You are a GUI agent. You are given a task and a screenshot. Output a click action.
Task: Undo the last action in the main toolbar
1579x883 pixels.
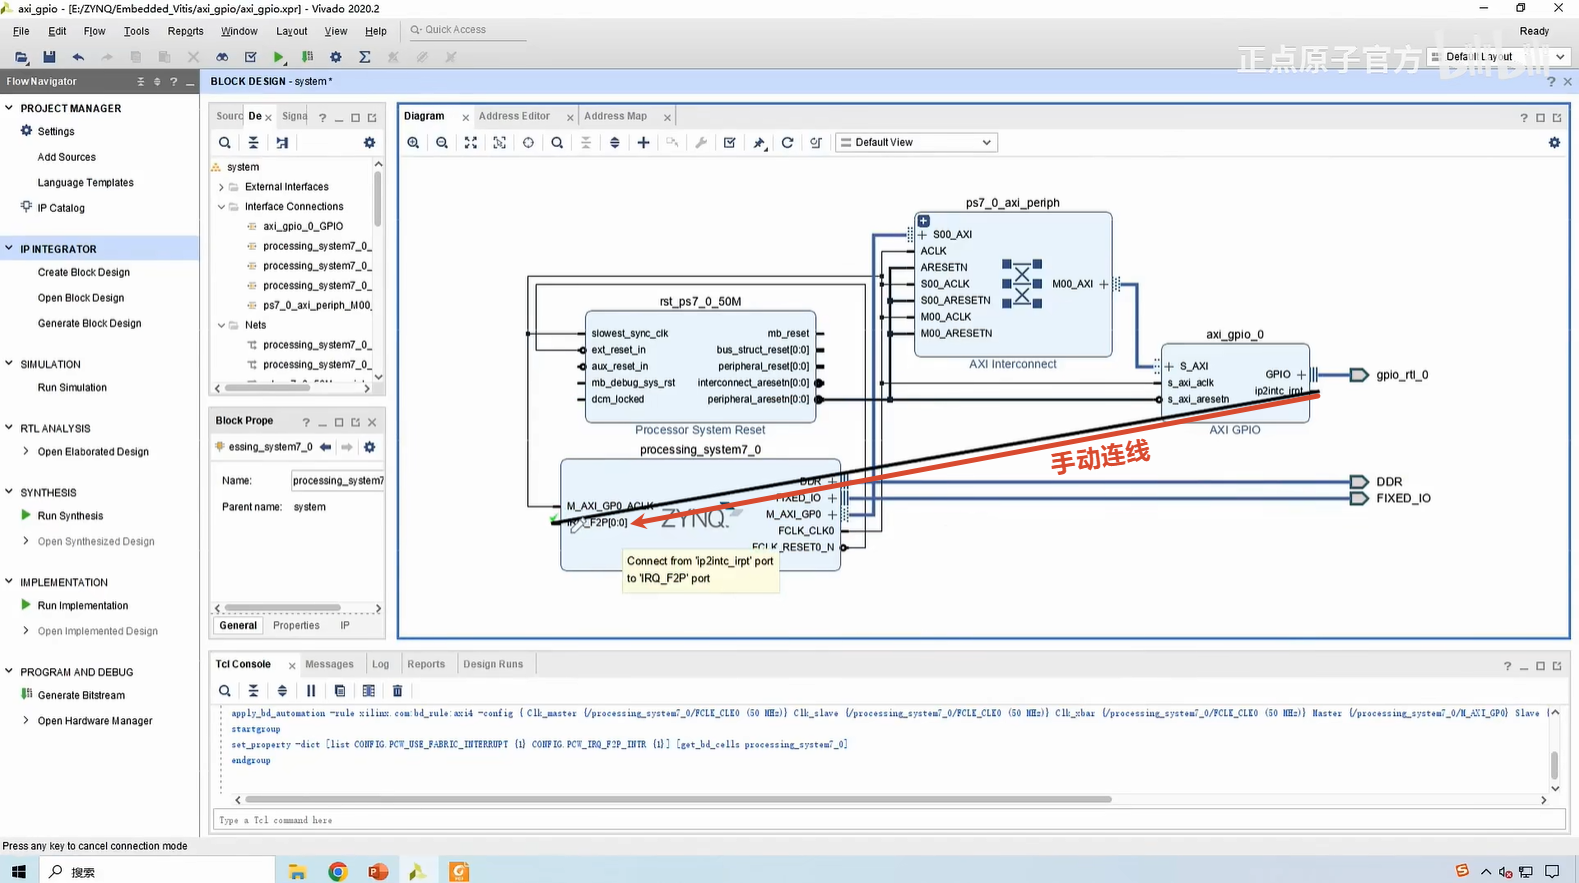point(78,57)
